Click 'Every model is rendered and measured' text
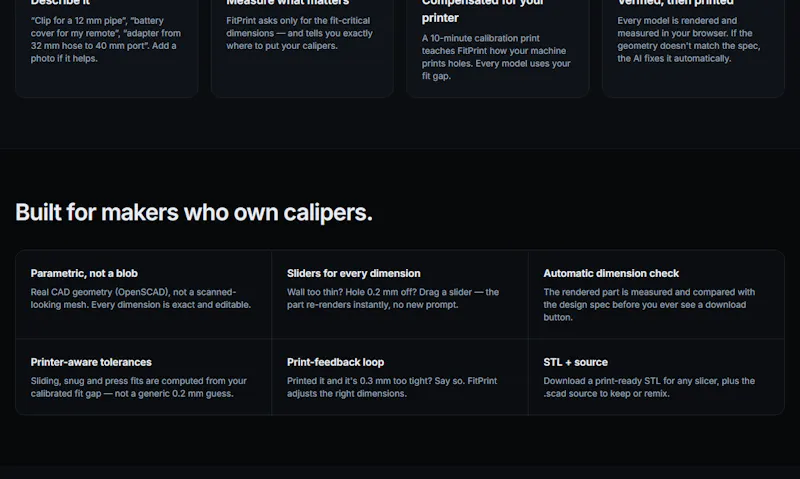800x479 pixels. [689, 39]
